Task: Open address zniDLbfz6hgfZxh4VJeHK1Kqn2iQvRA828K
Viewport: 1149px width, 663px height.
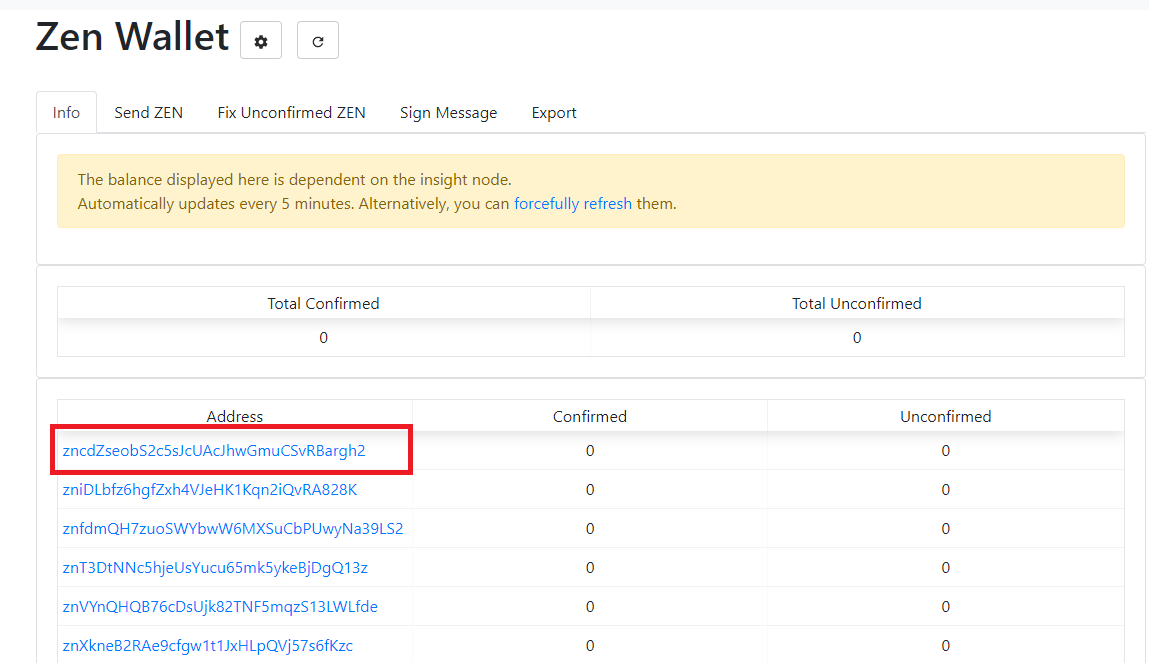Action: 210,489
